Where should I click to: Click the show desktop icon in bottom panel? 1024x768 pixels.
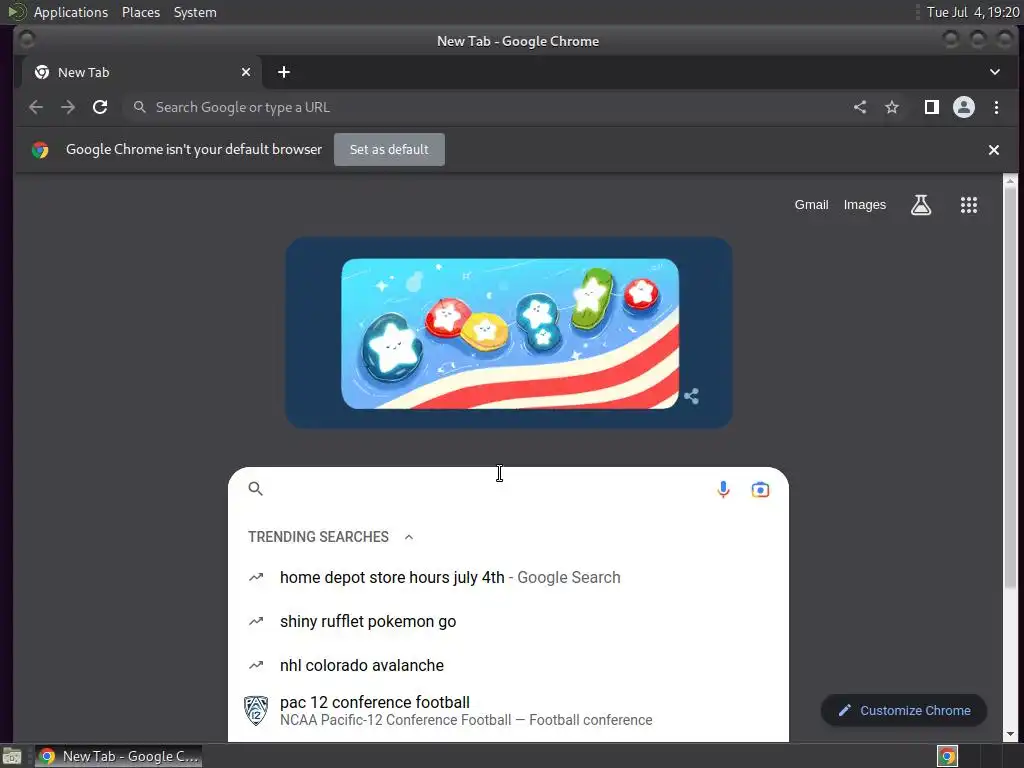click(12, 756)
